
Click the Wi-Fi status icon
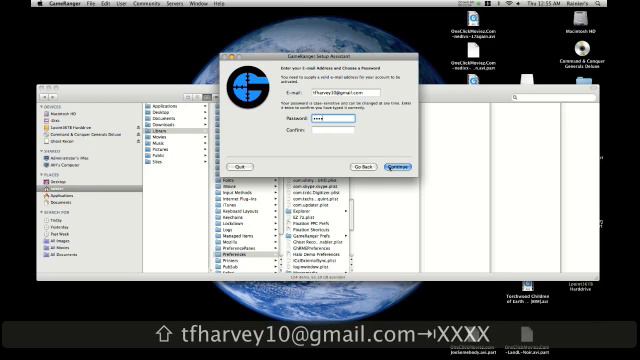pyautogui.click(x=509, y=3)
